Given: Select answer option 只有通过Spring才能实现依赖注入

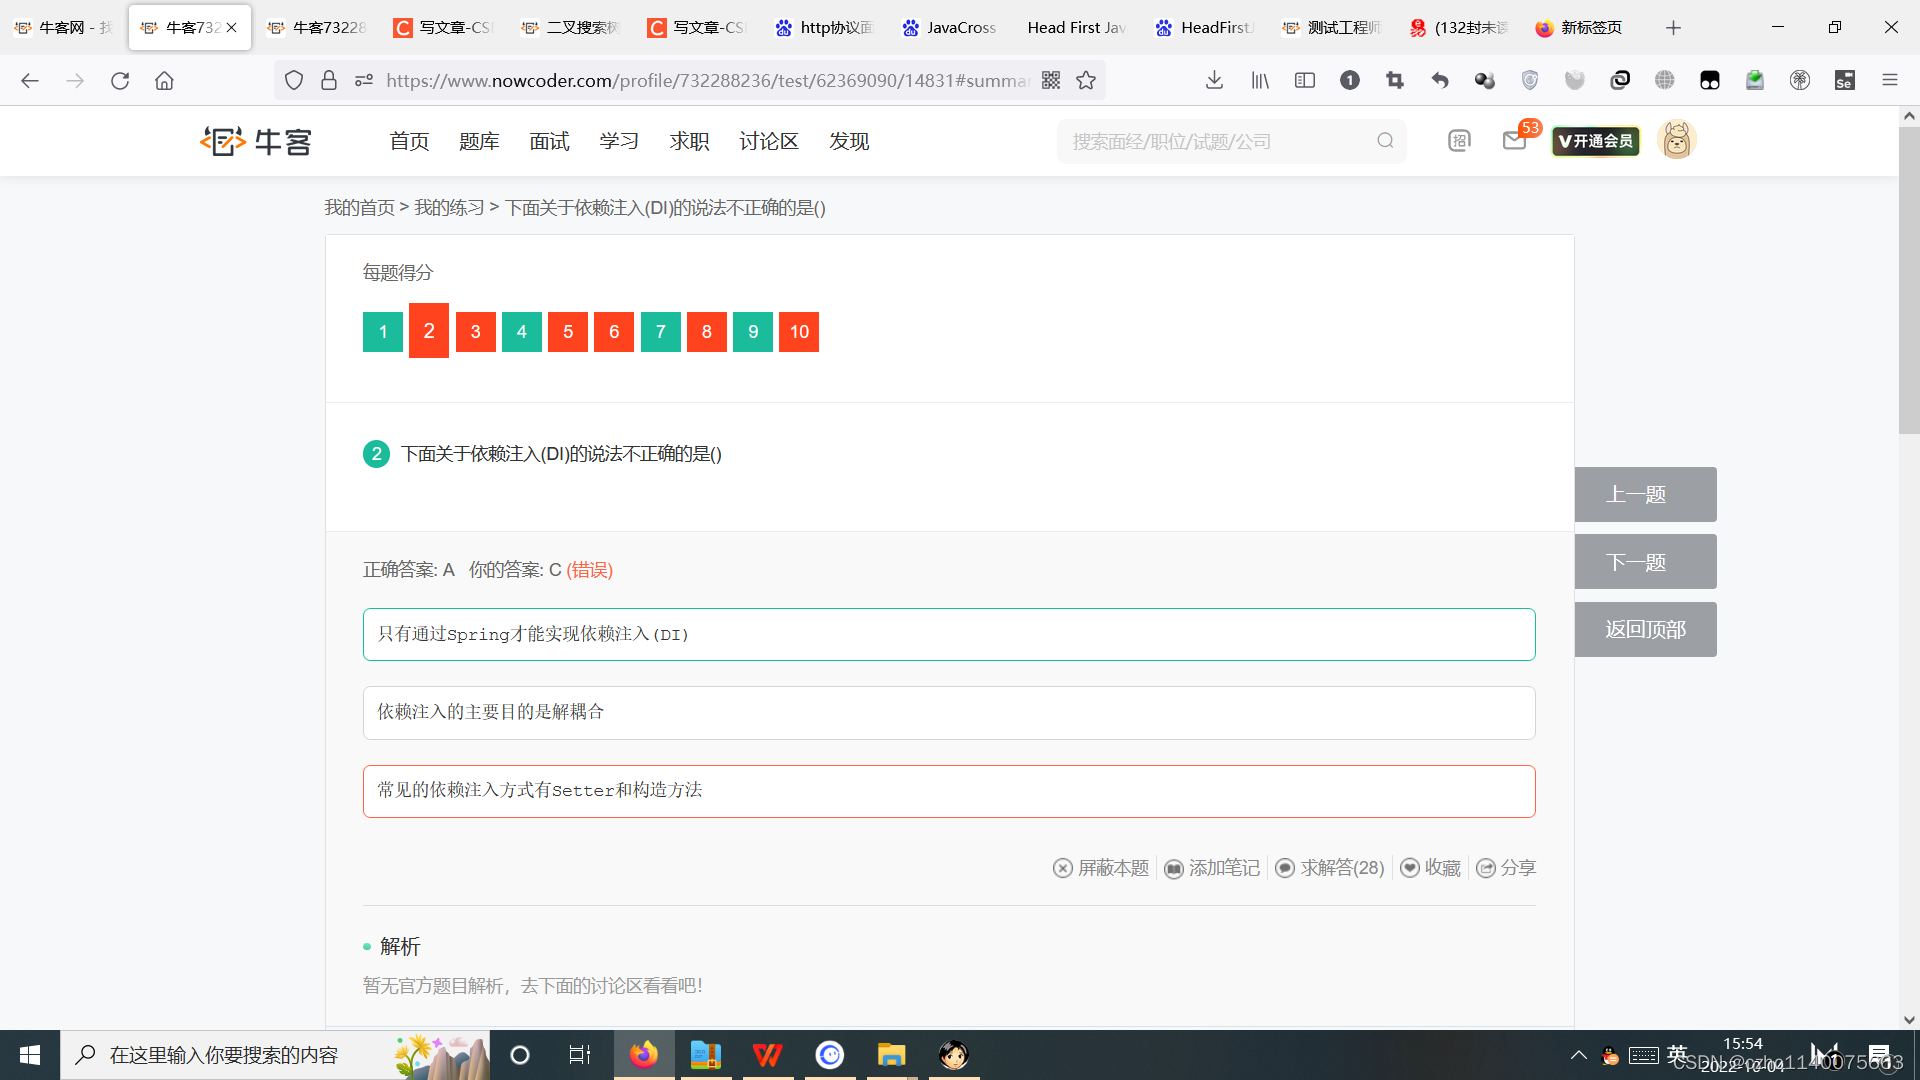Looking at the screenshot, I should tap(949, 634).
